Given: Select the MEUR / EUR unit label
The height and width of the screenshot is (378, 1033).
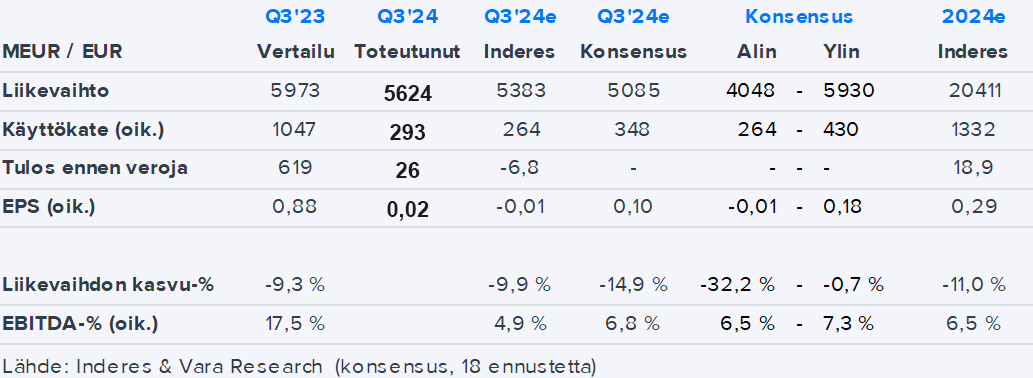Looking at the screenshot, I should [x=62, y=51].
